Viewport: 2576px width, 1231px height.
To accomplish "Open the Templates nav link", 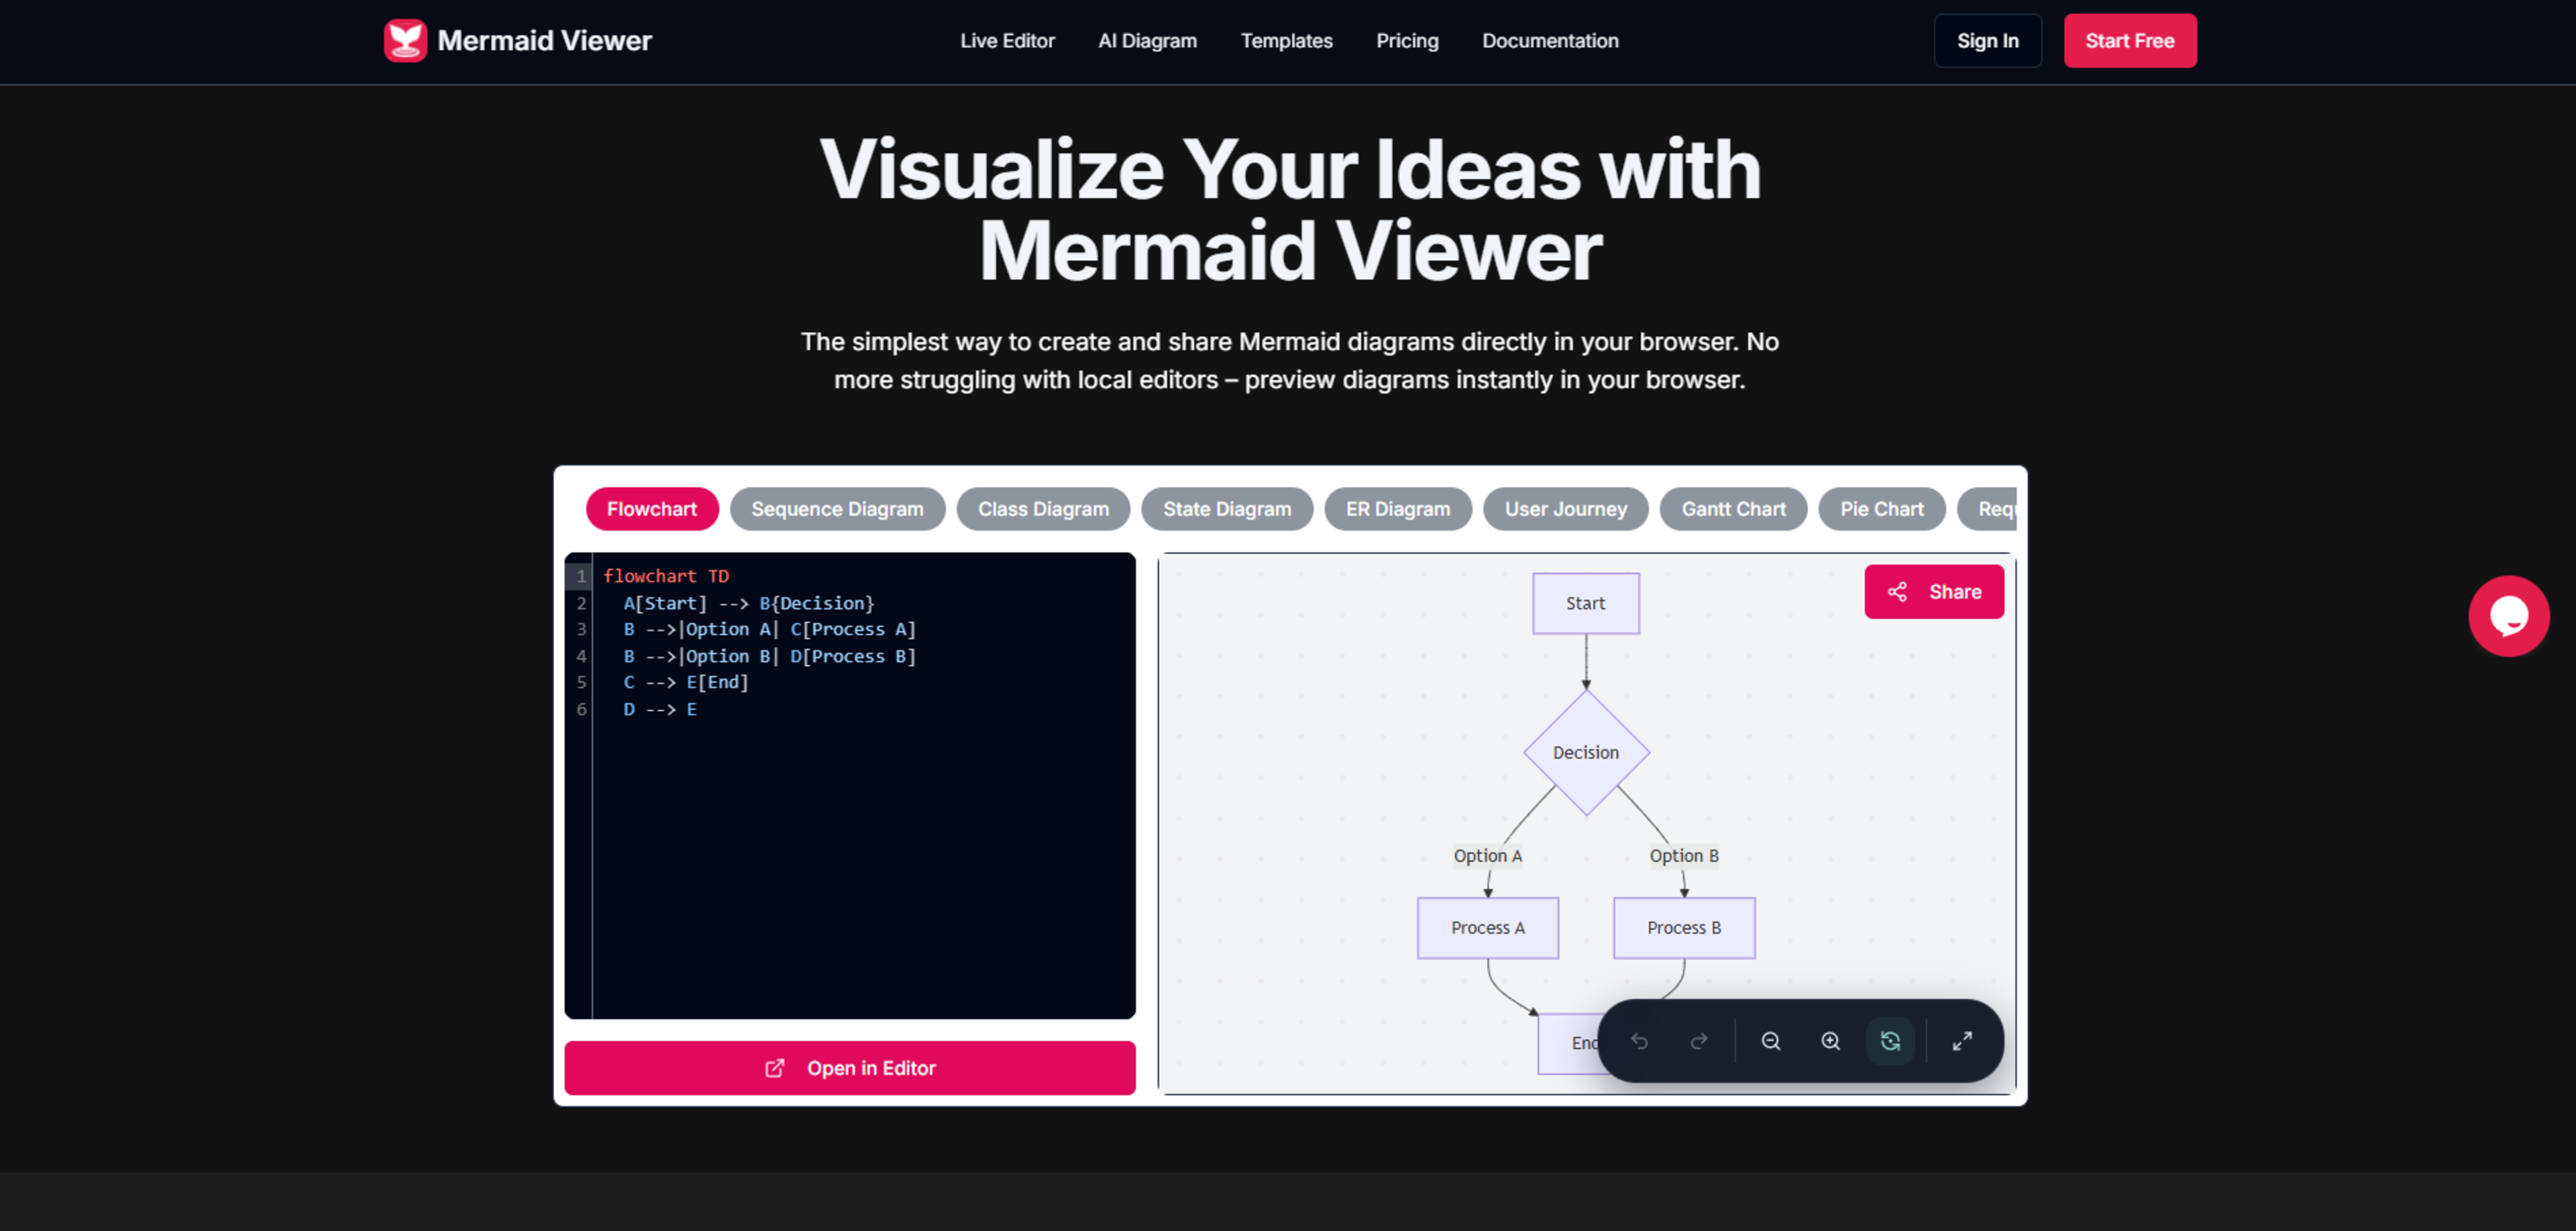I will point(1286,41).
